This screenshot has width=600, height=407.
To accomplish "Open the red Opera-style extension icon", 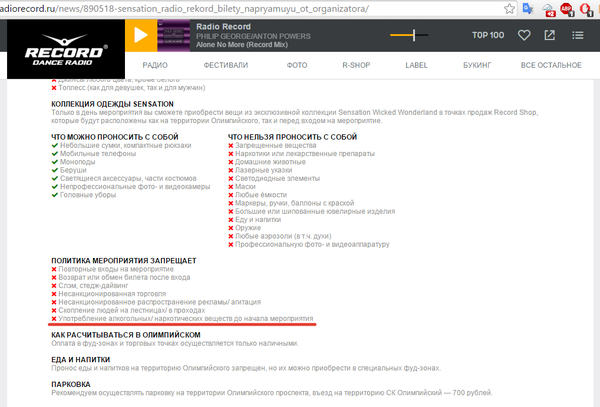I will point(586,9).
